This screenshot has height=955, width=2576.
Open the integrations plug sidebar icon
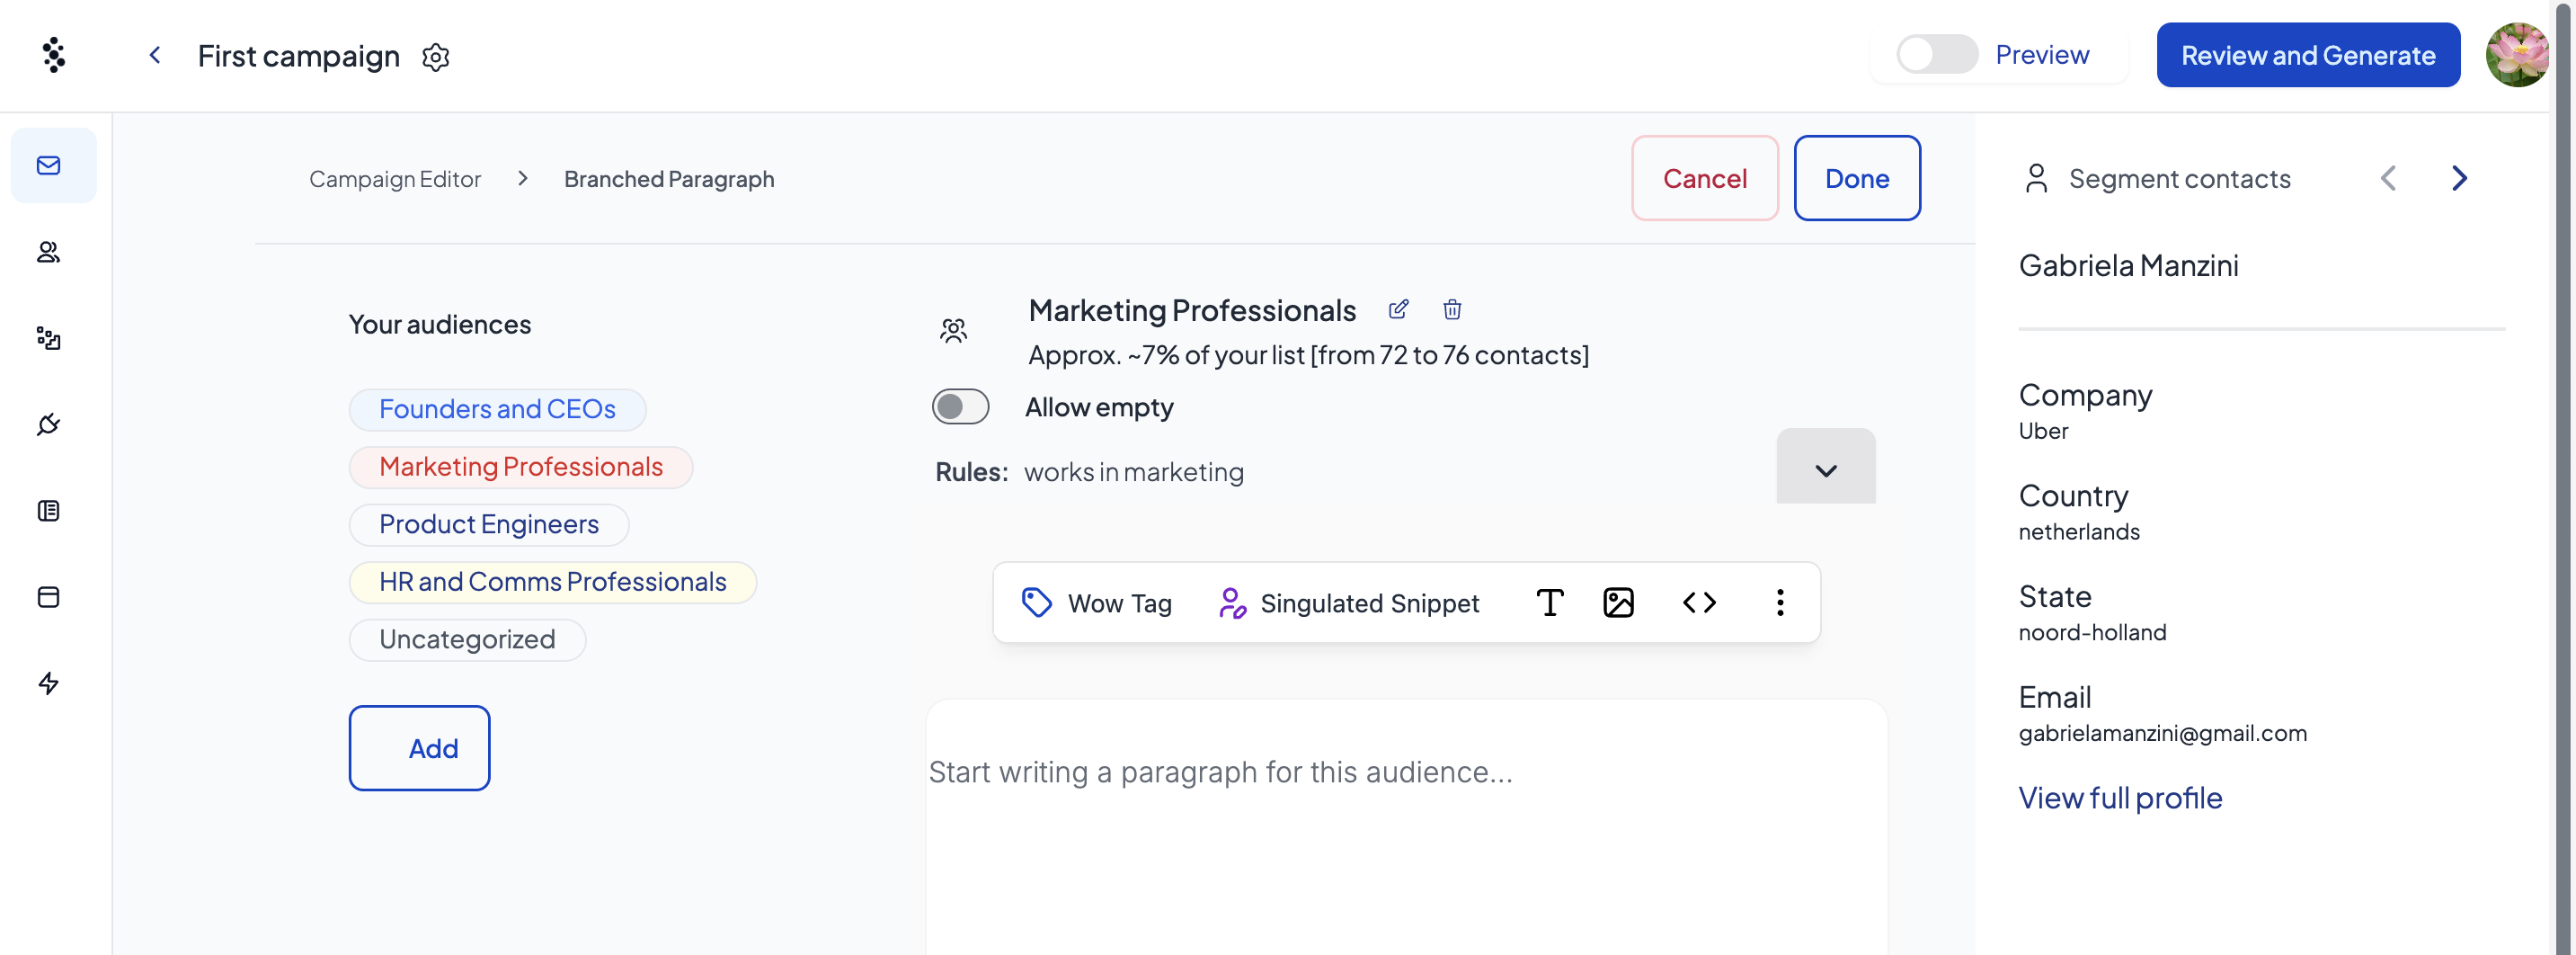49,424
